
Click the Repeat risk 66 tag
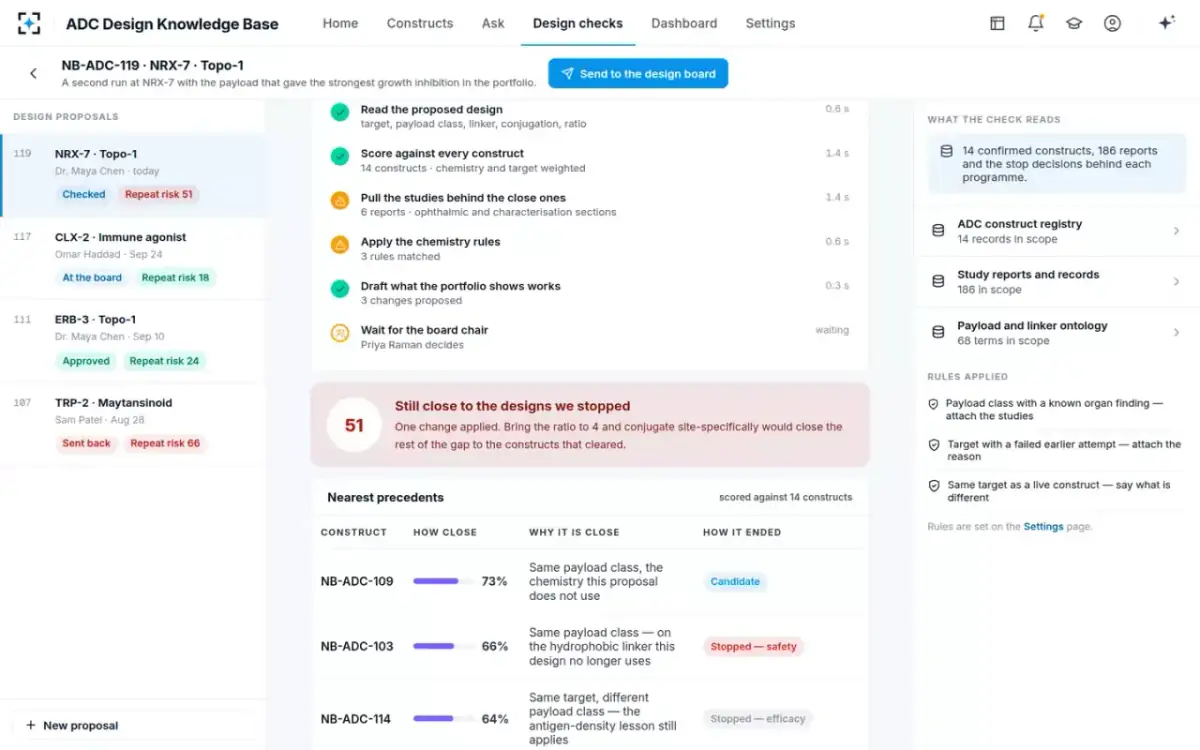pyautogui.click(x=165, y=443)
